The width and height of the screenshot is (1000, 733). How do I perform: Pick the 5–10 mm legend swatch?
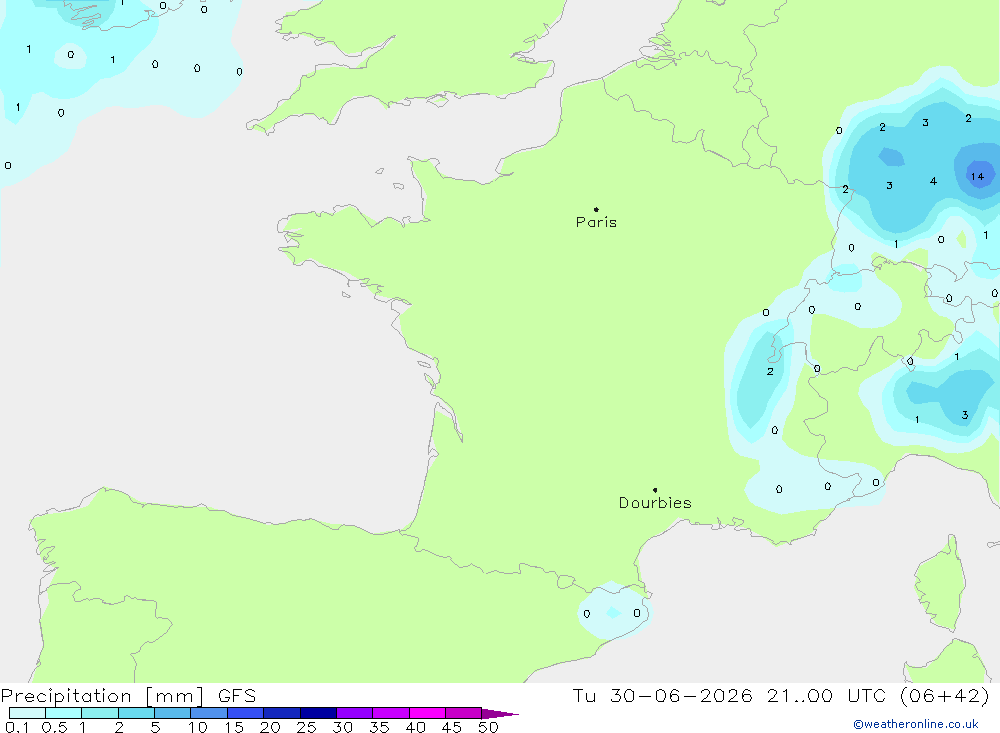coord(173,713)
